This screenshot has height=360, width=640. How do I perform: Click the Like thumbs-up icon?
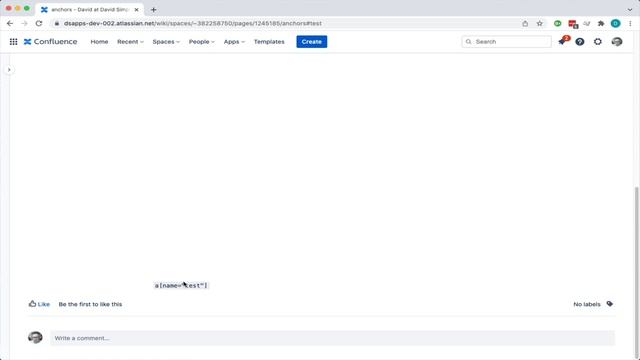pyautogui.click(x=32, y=304)
